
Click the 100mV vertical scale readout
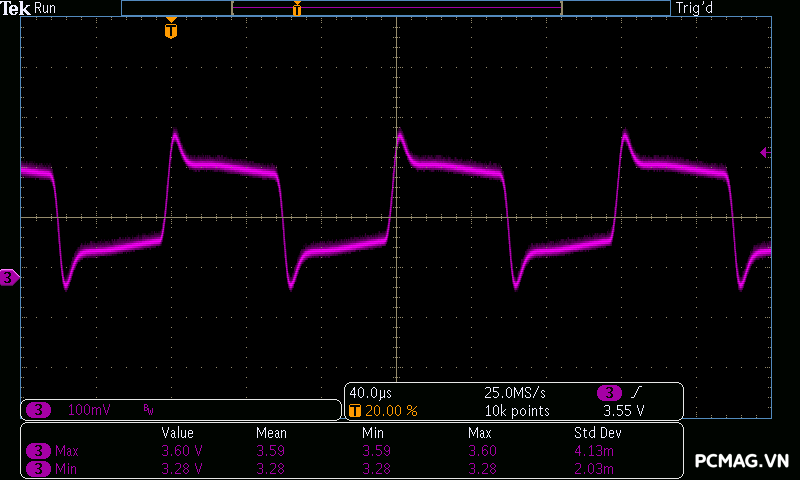pos(90,409)
